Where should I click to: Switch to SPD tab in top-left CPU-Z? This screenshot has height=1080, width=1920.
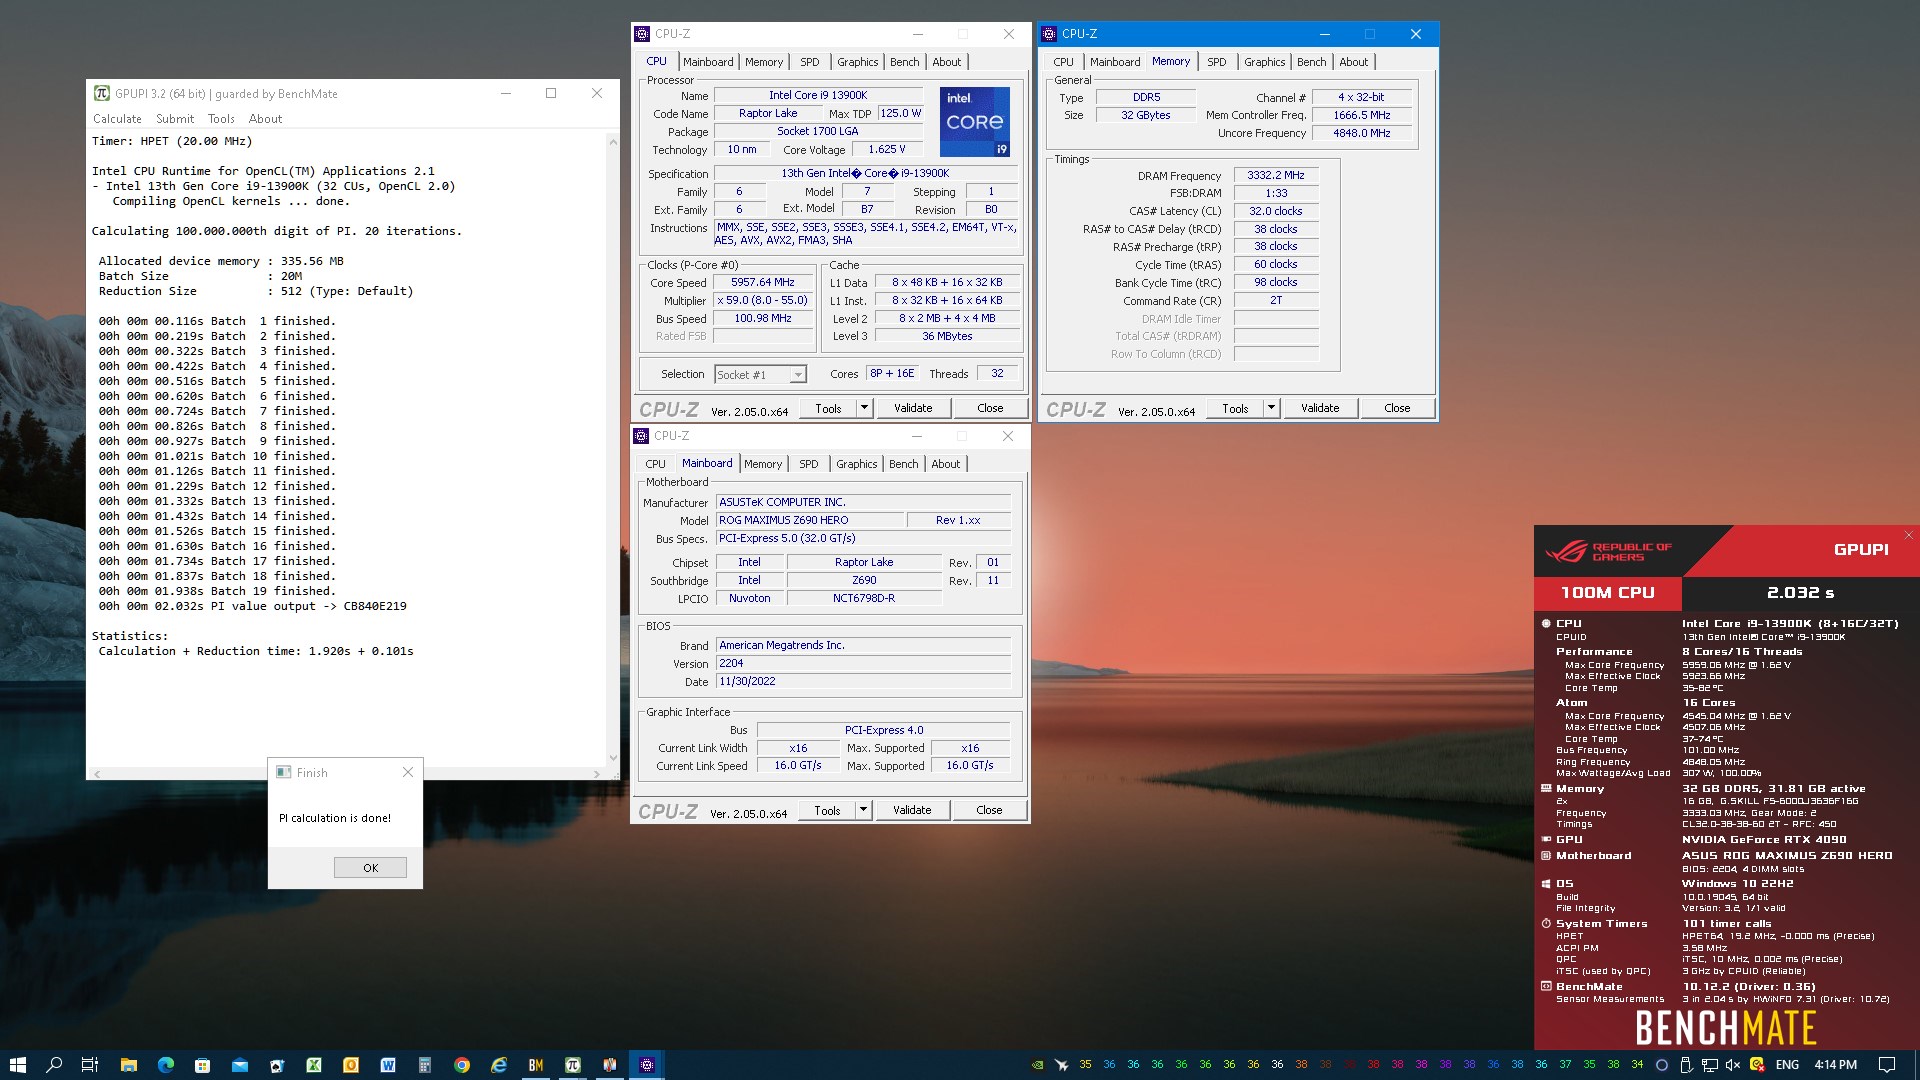tap(810, 62)
